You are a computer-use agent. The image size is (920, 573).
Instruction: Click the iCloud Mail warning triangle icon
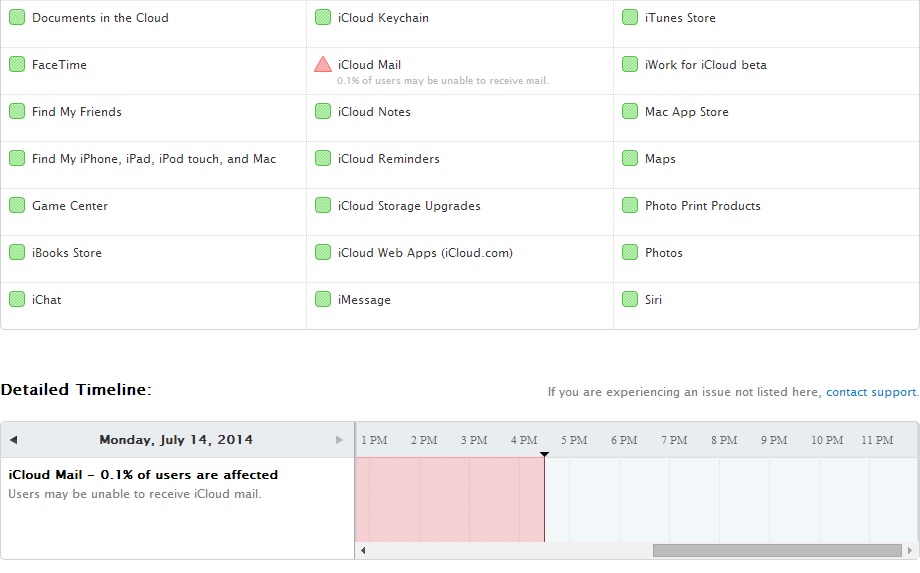point(323,65)
